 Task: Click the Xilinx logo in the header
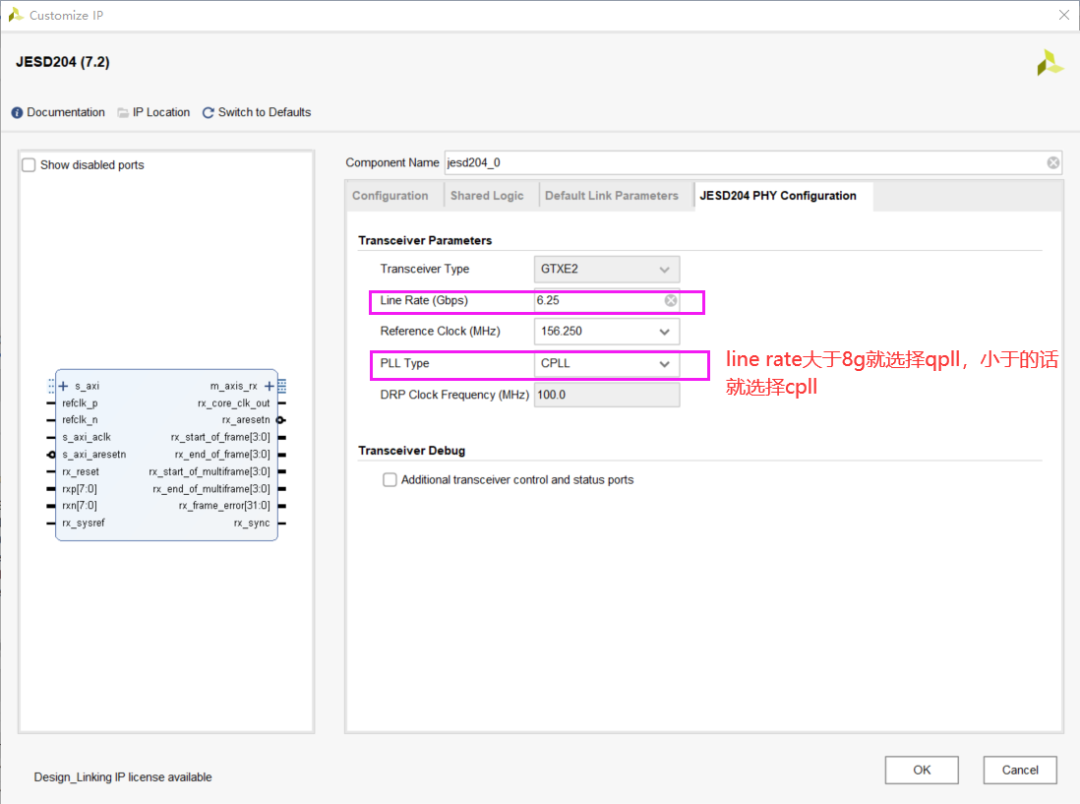pos(1050,63)
